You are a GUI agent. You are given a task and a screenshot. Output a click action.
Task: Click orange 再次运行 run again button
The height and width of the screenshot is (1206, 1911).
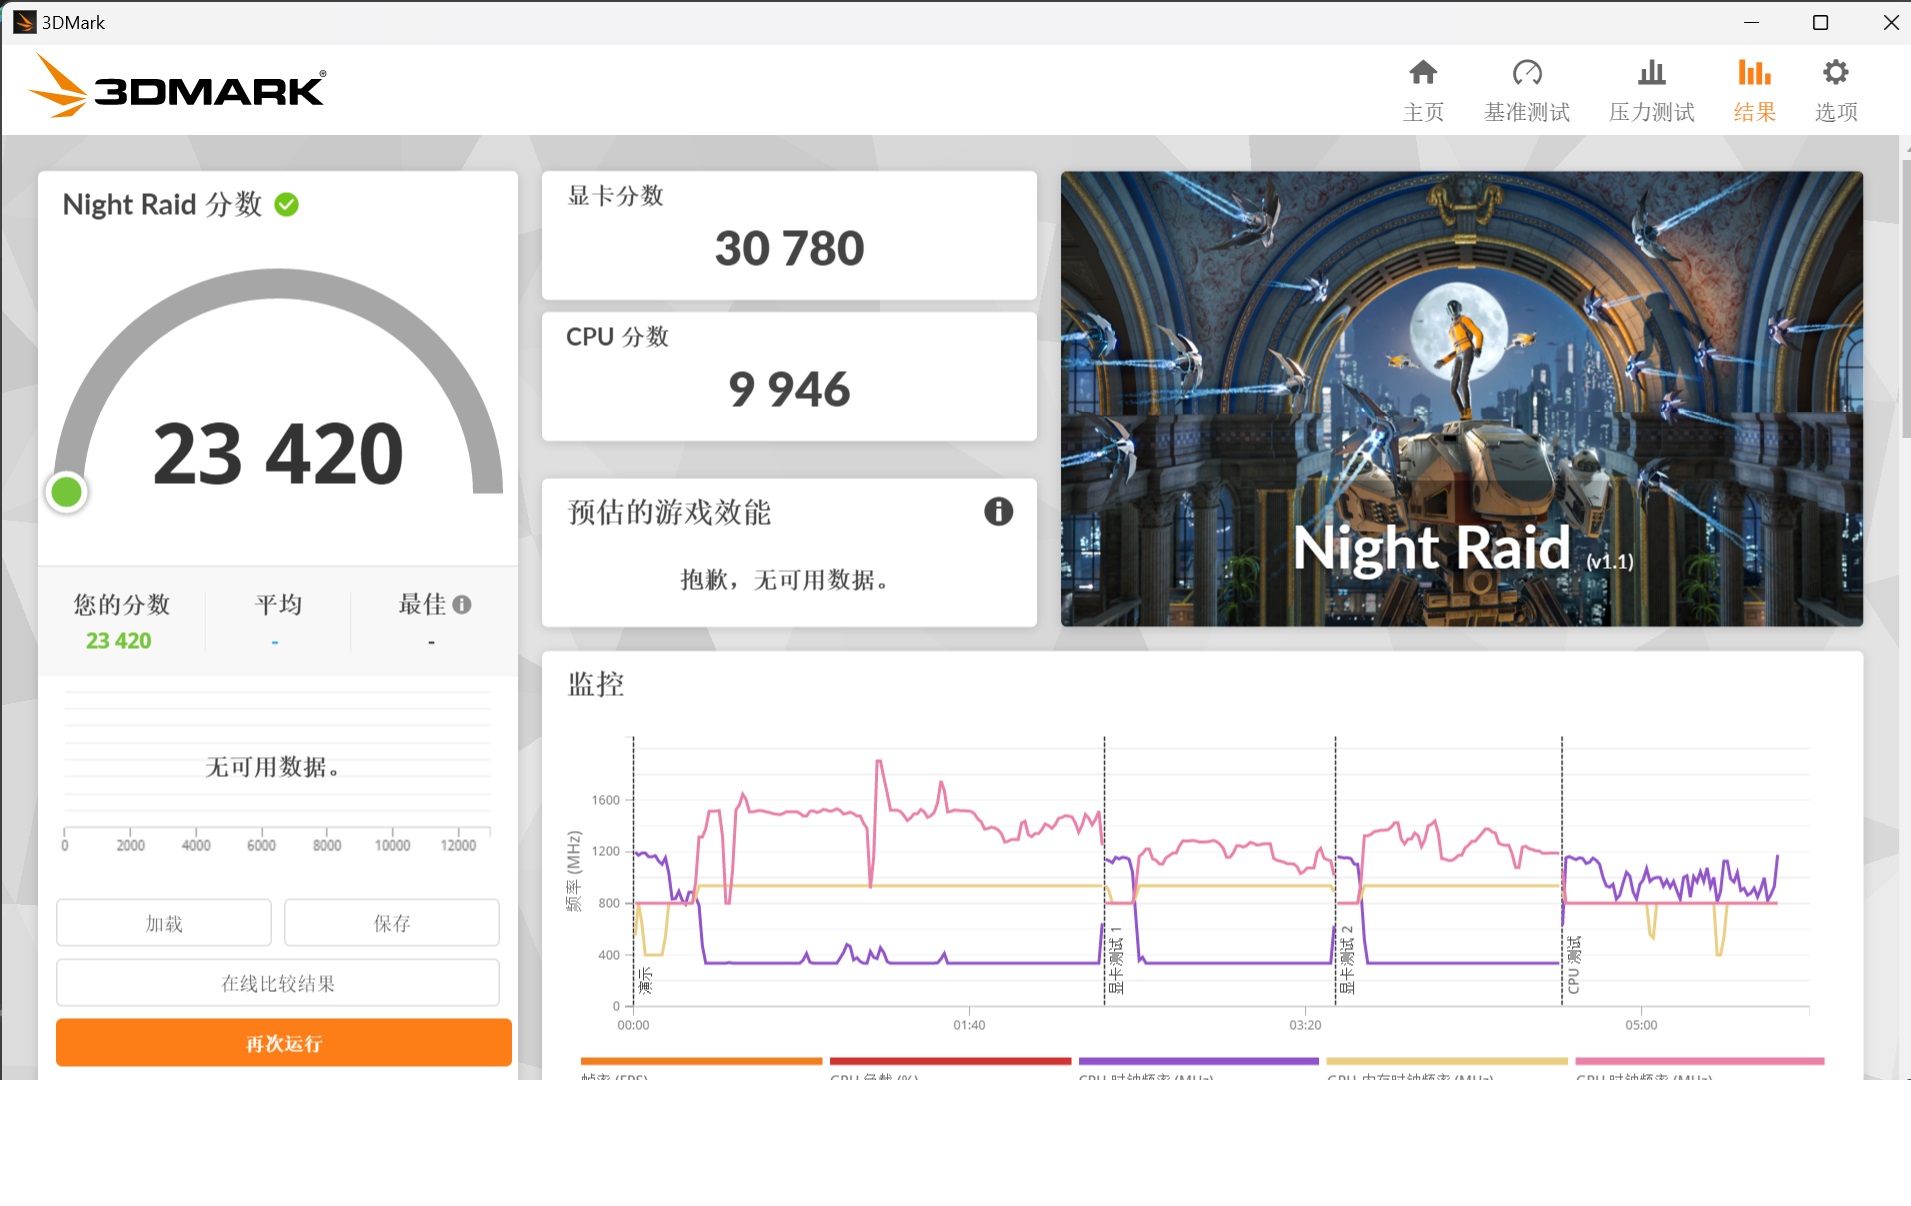pos(284,1043)
